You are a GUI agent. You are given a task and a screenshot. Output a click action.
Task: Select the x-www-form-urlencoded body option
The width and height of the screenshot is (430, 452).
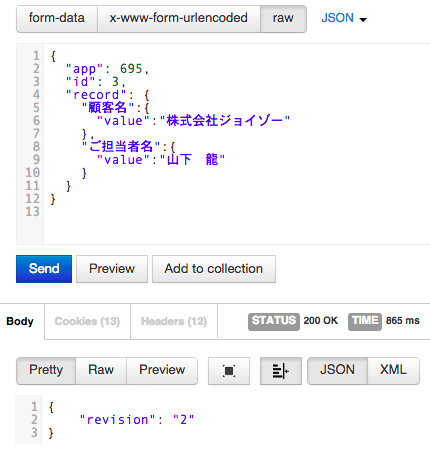click(179, 18)
